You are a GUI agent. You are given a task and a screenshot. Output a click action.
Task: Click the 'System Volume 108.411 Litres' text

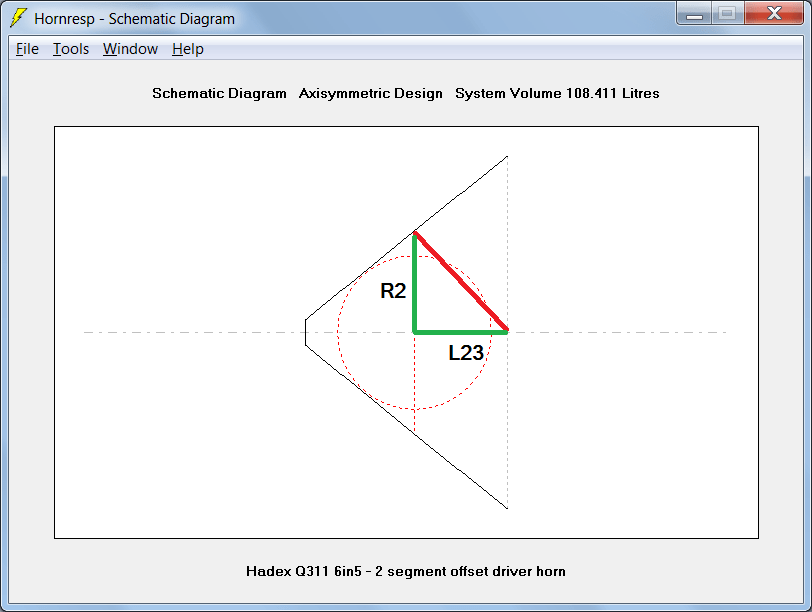point(557,93)
